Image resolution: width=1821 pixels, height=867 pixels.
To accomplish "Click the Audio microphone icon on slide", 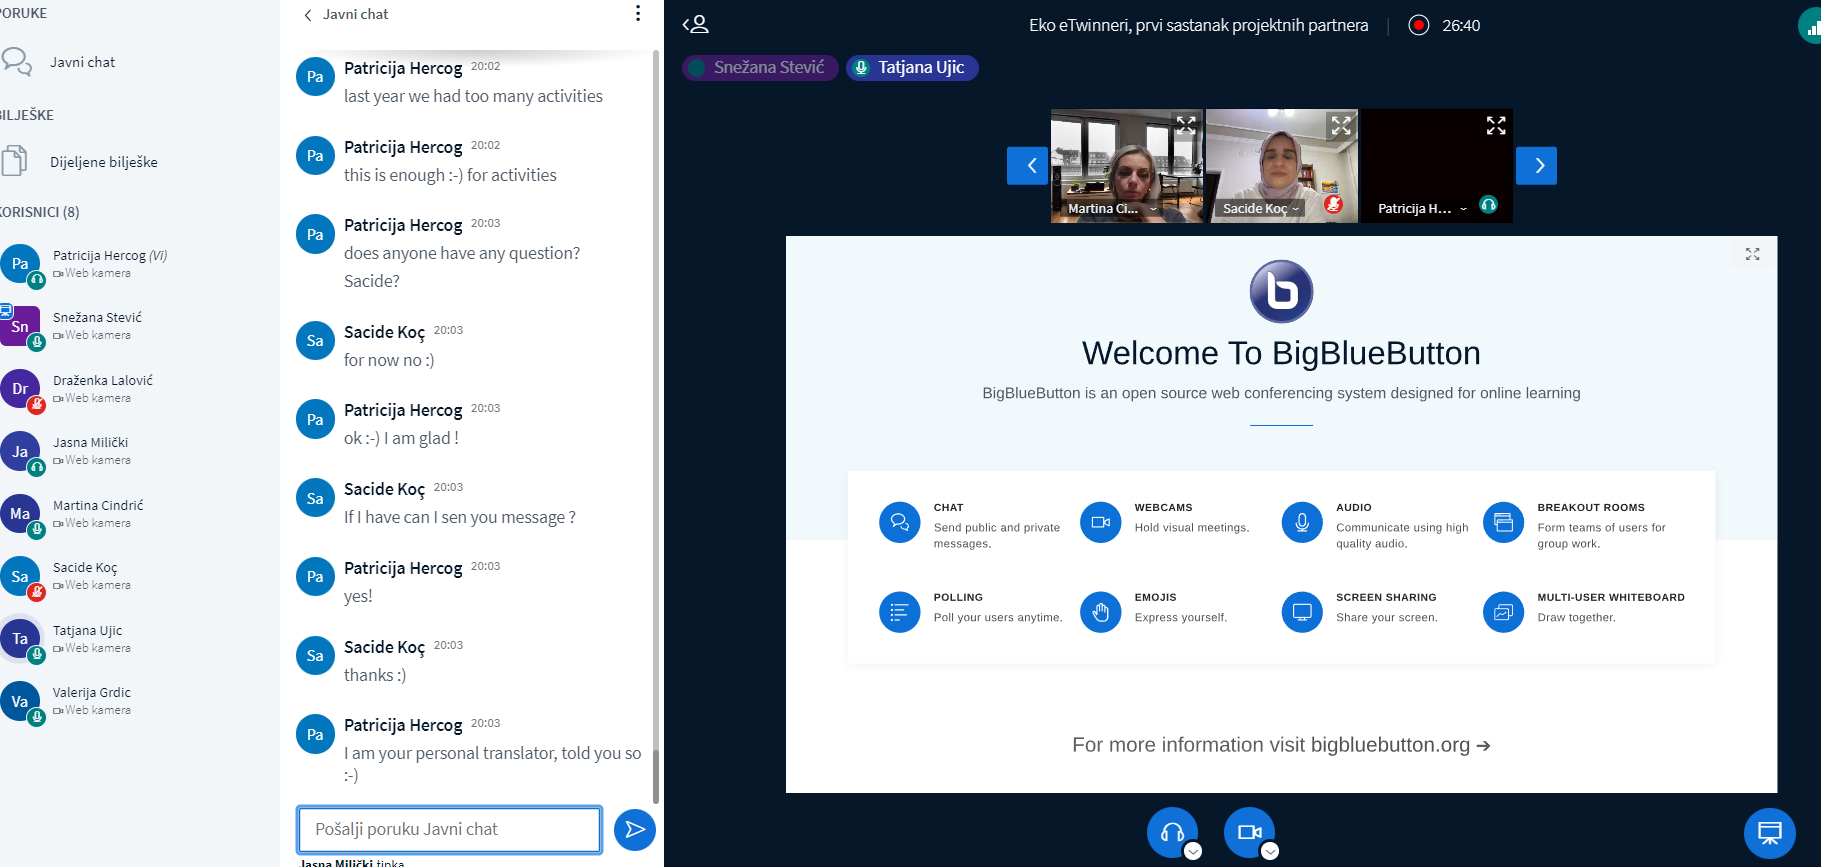I will point(1302,522).
